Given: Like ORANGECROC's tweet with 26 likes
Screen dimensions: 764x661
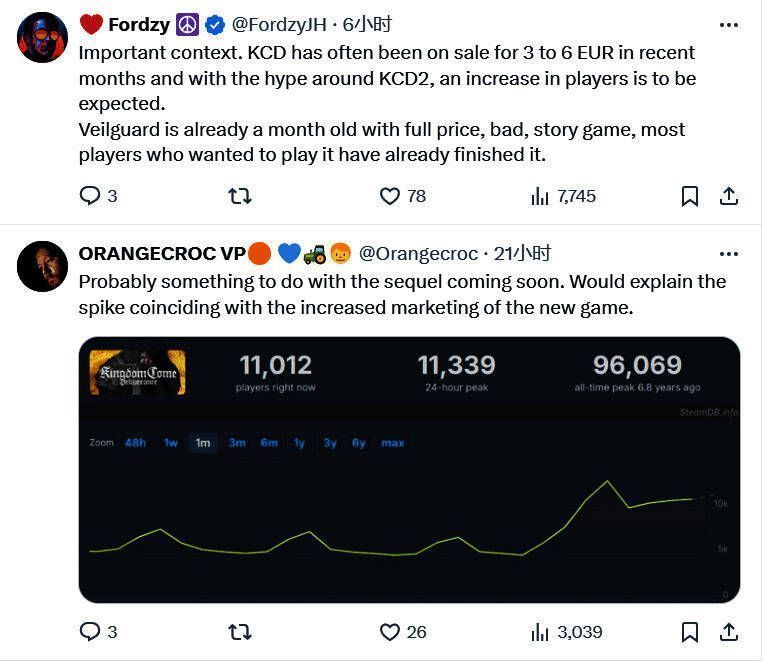Looking at the screenshot, I should pyautogui.click(x=390, y=631).
